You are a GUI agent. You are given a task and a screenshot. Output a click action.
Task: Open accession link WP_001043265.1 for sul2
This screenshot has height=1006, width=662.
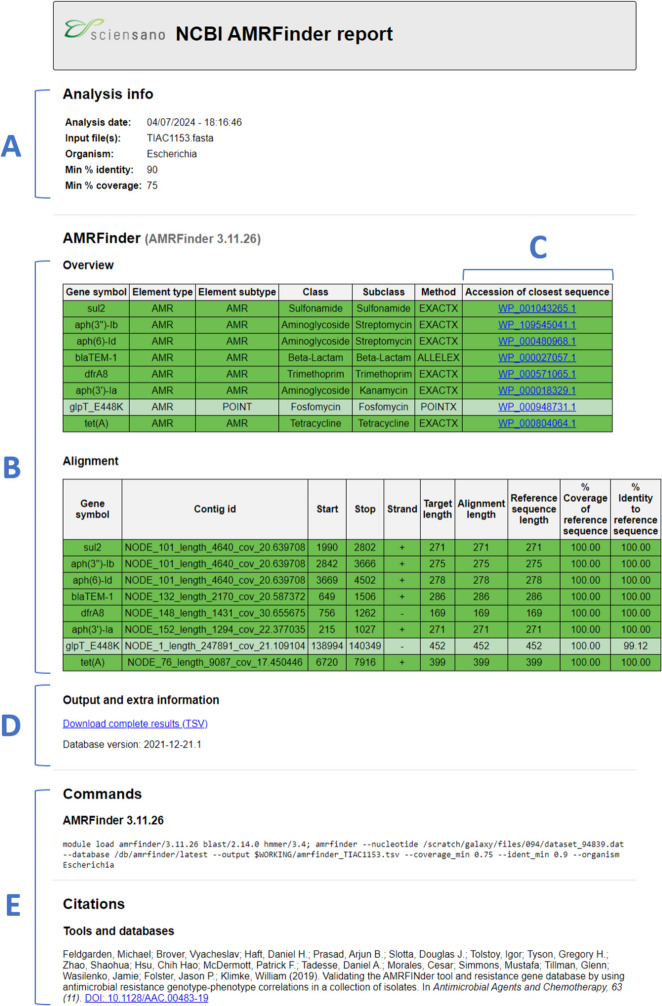click(x=537, y=310)
